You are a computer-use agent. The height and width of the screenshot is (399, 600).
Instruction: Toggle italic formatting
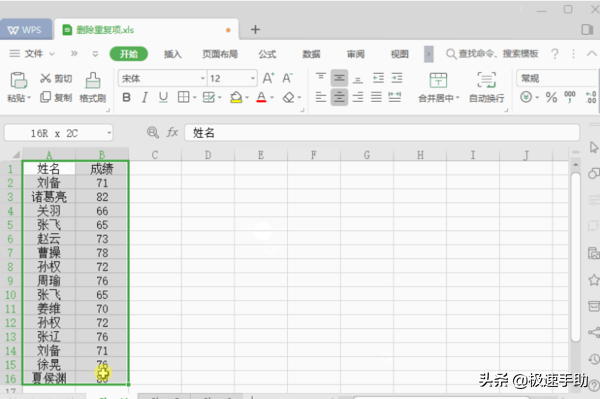[145, 98]
